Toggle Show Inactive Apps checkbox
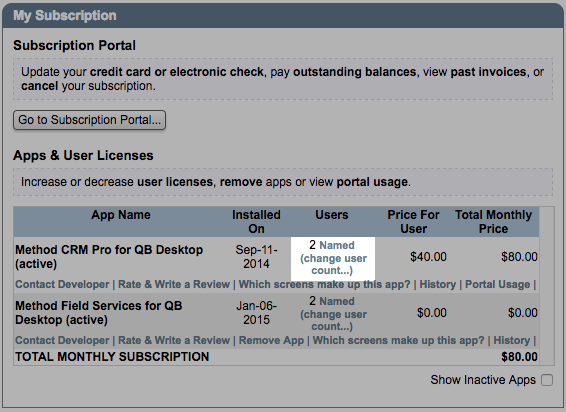Image resolution: width=566 pixels, height=412 pixels. [547, 380]
